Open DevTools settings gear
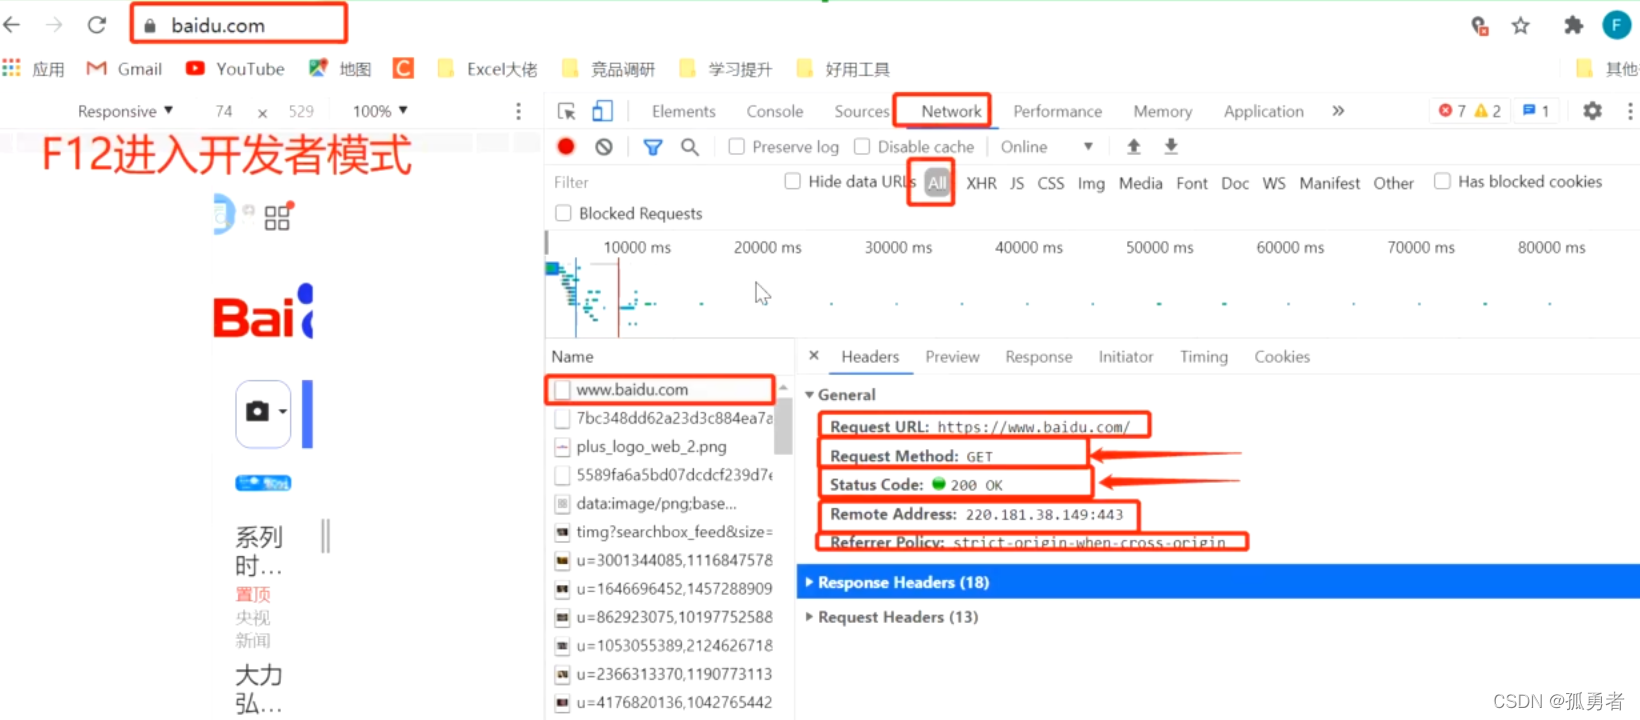Image resolution: width=1640 pixels, height=720 pixels. point(1592,111)
